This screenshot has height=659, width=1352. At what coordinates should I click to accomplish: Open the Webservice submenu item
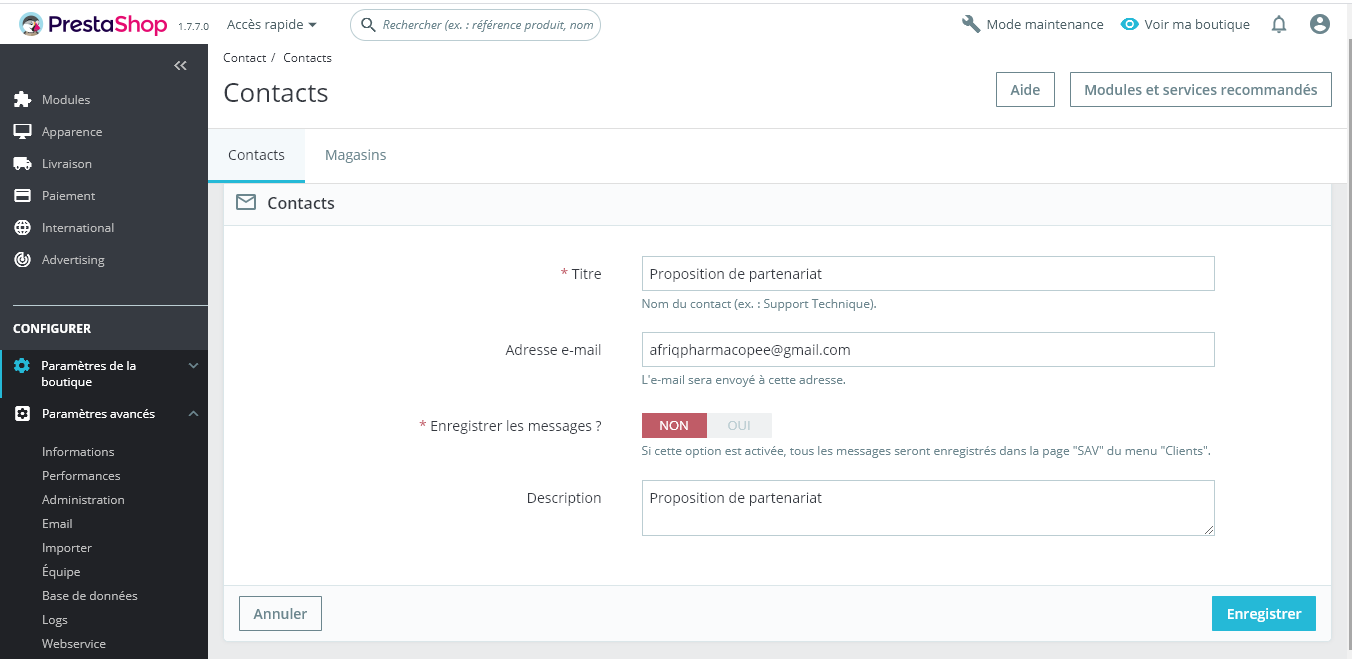74,644
